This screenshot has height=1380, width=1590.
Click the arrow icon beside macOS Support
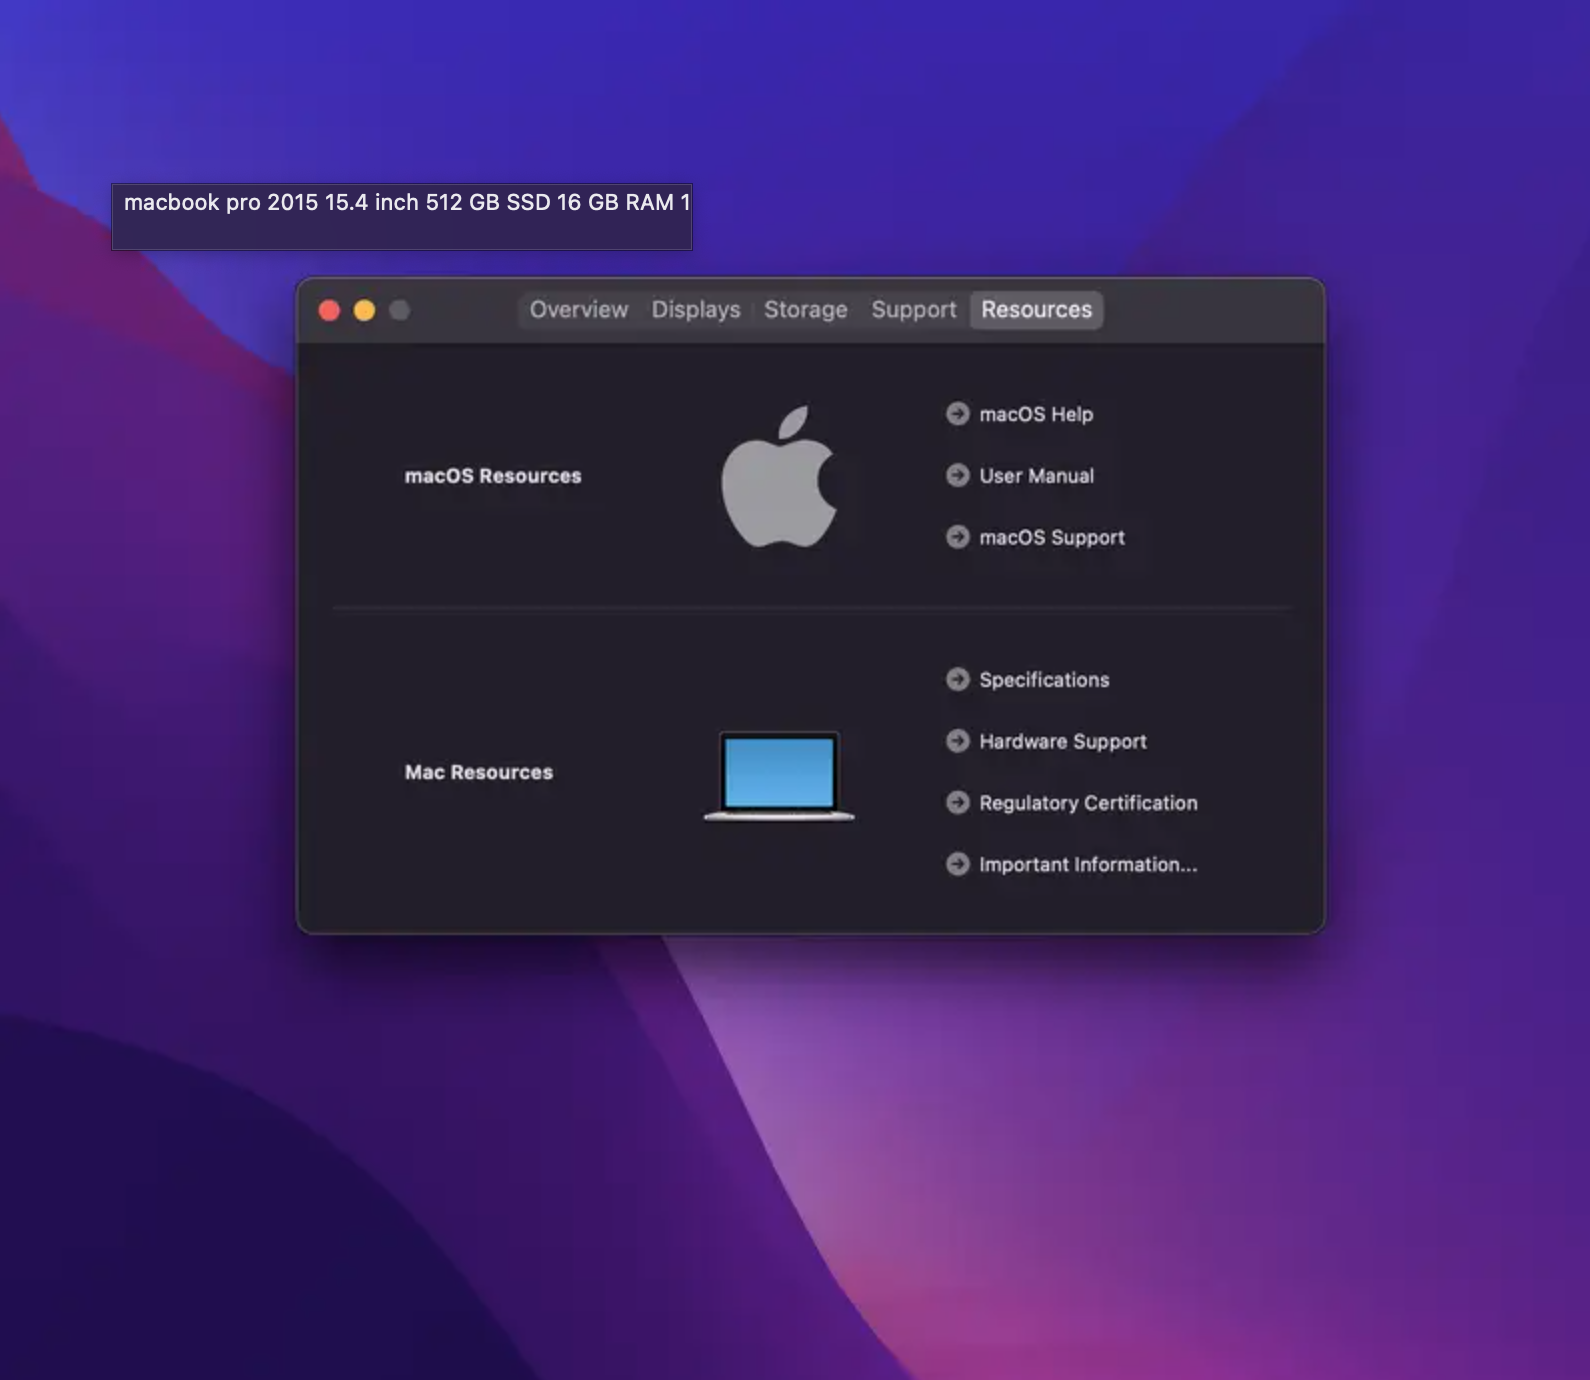(958, 537)
